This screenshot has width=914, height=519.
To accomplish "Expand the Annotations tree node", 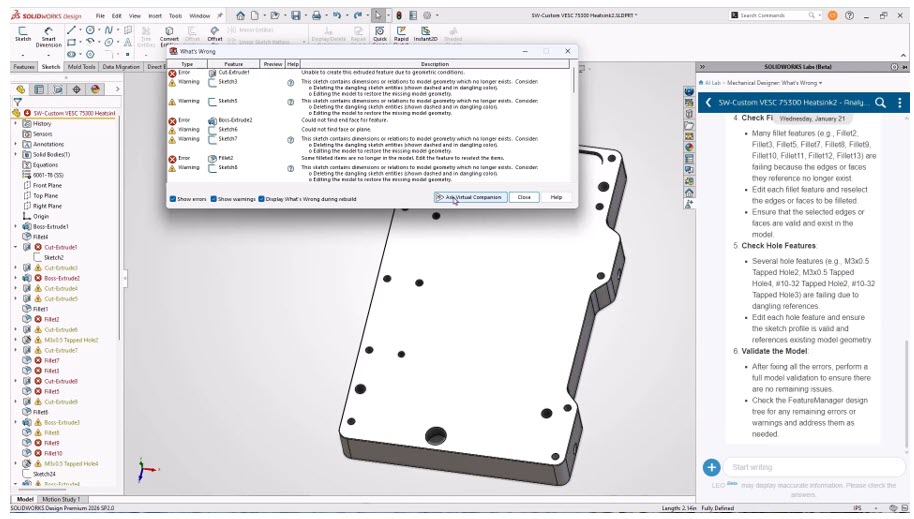I will [15, 144].
